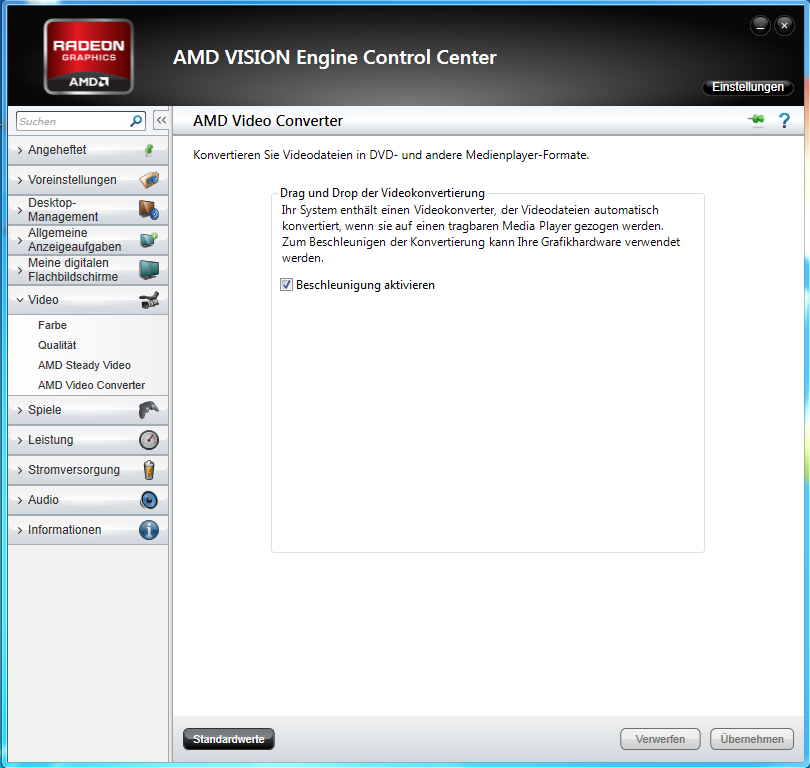The width and height of the screenshot is (810, 768).
Task: Click the Audio speaker icon
Action: pos(149,500)
